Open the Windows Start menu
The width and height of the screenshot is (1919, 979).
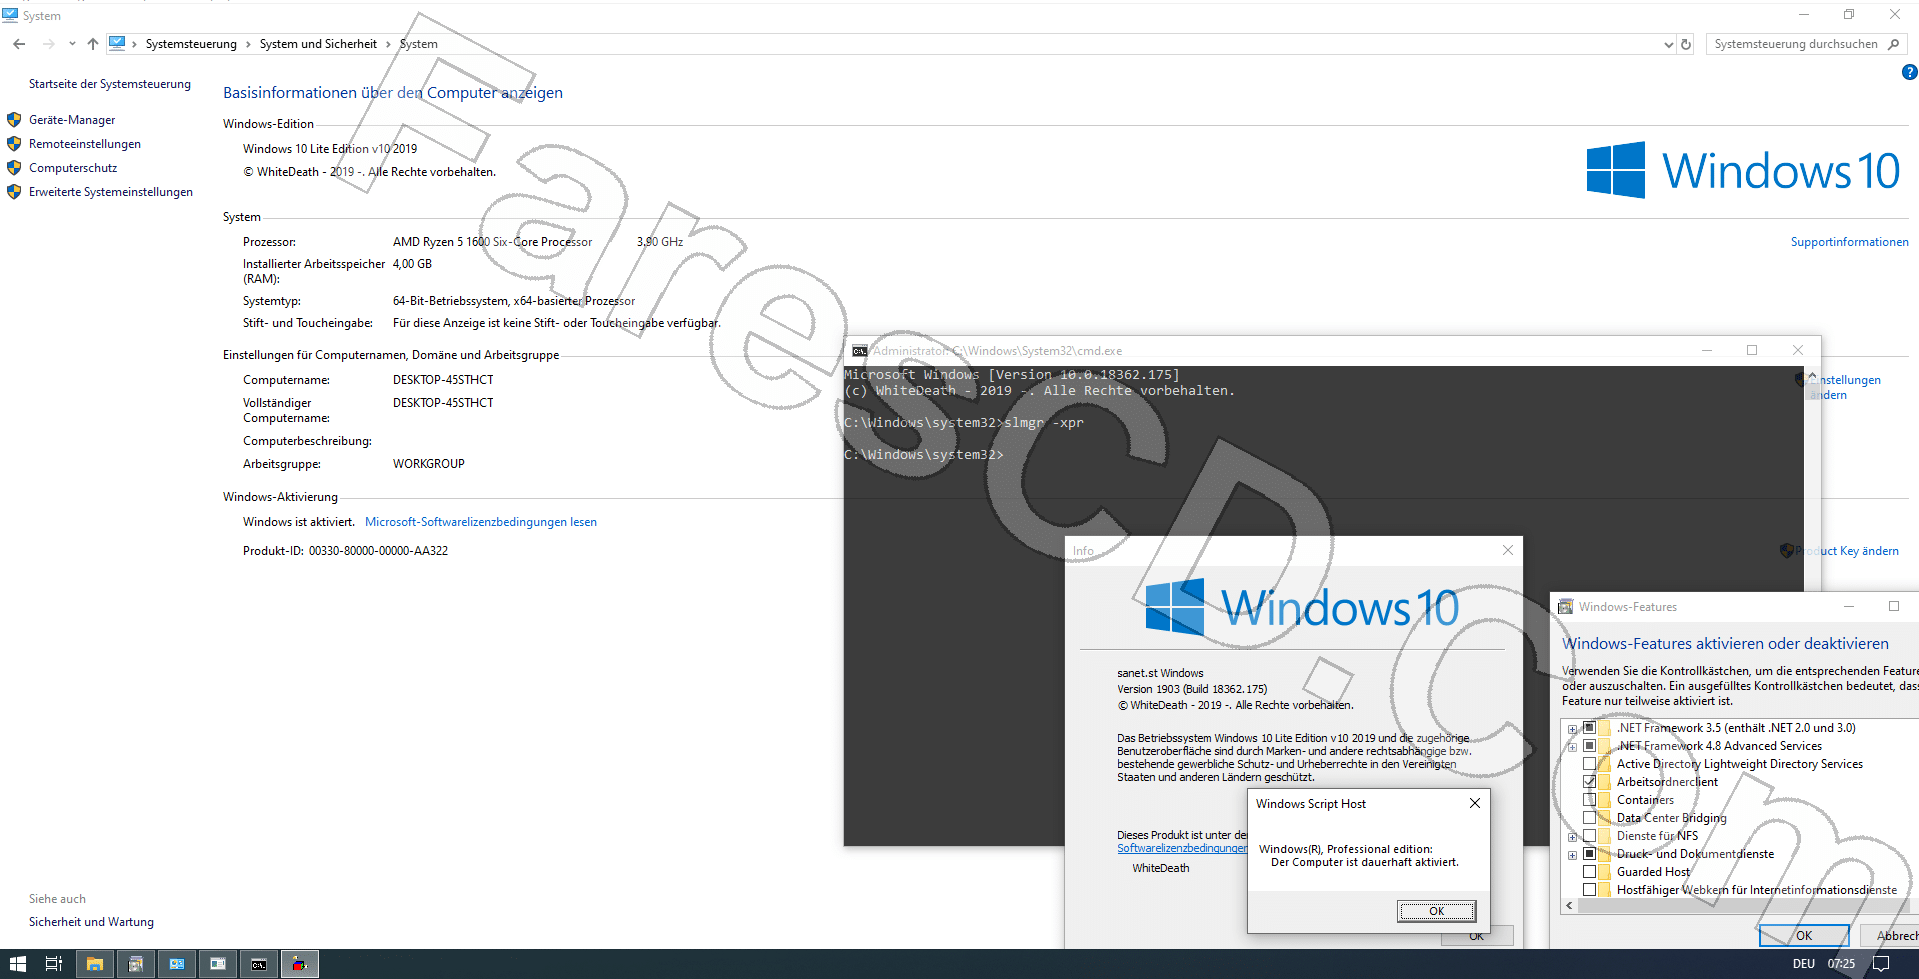tap(17, 964)
